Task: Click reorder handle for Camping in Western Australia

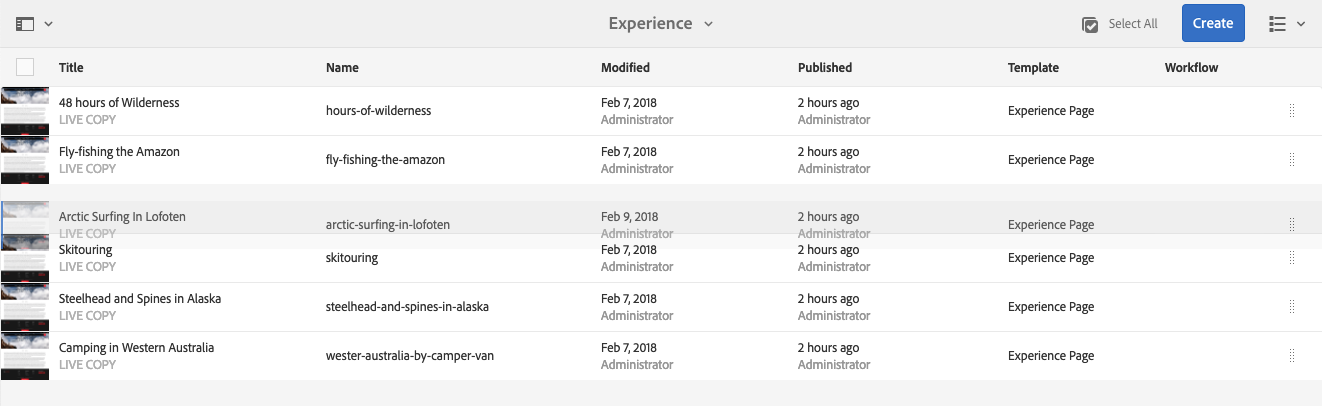Action: point(1292,356)
